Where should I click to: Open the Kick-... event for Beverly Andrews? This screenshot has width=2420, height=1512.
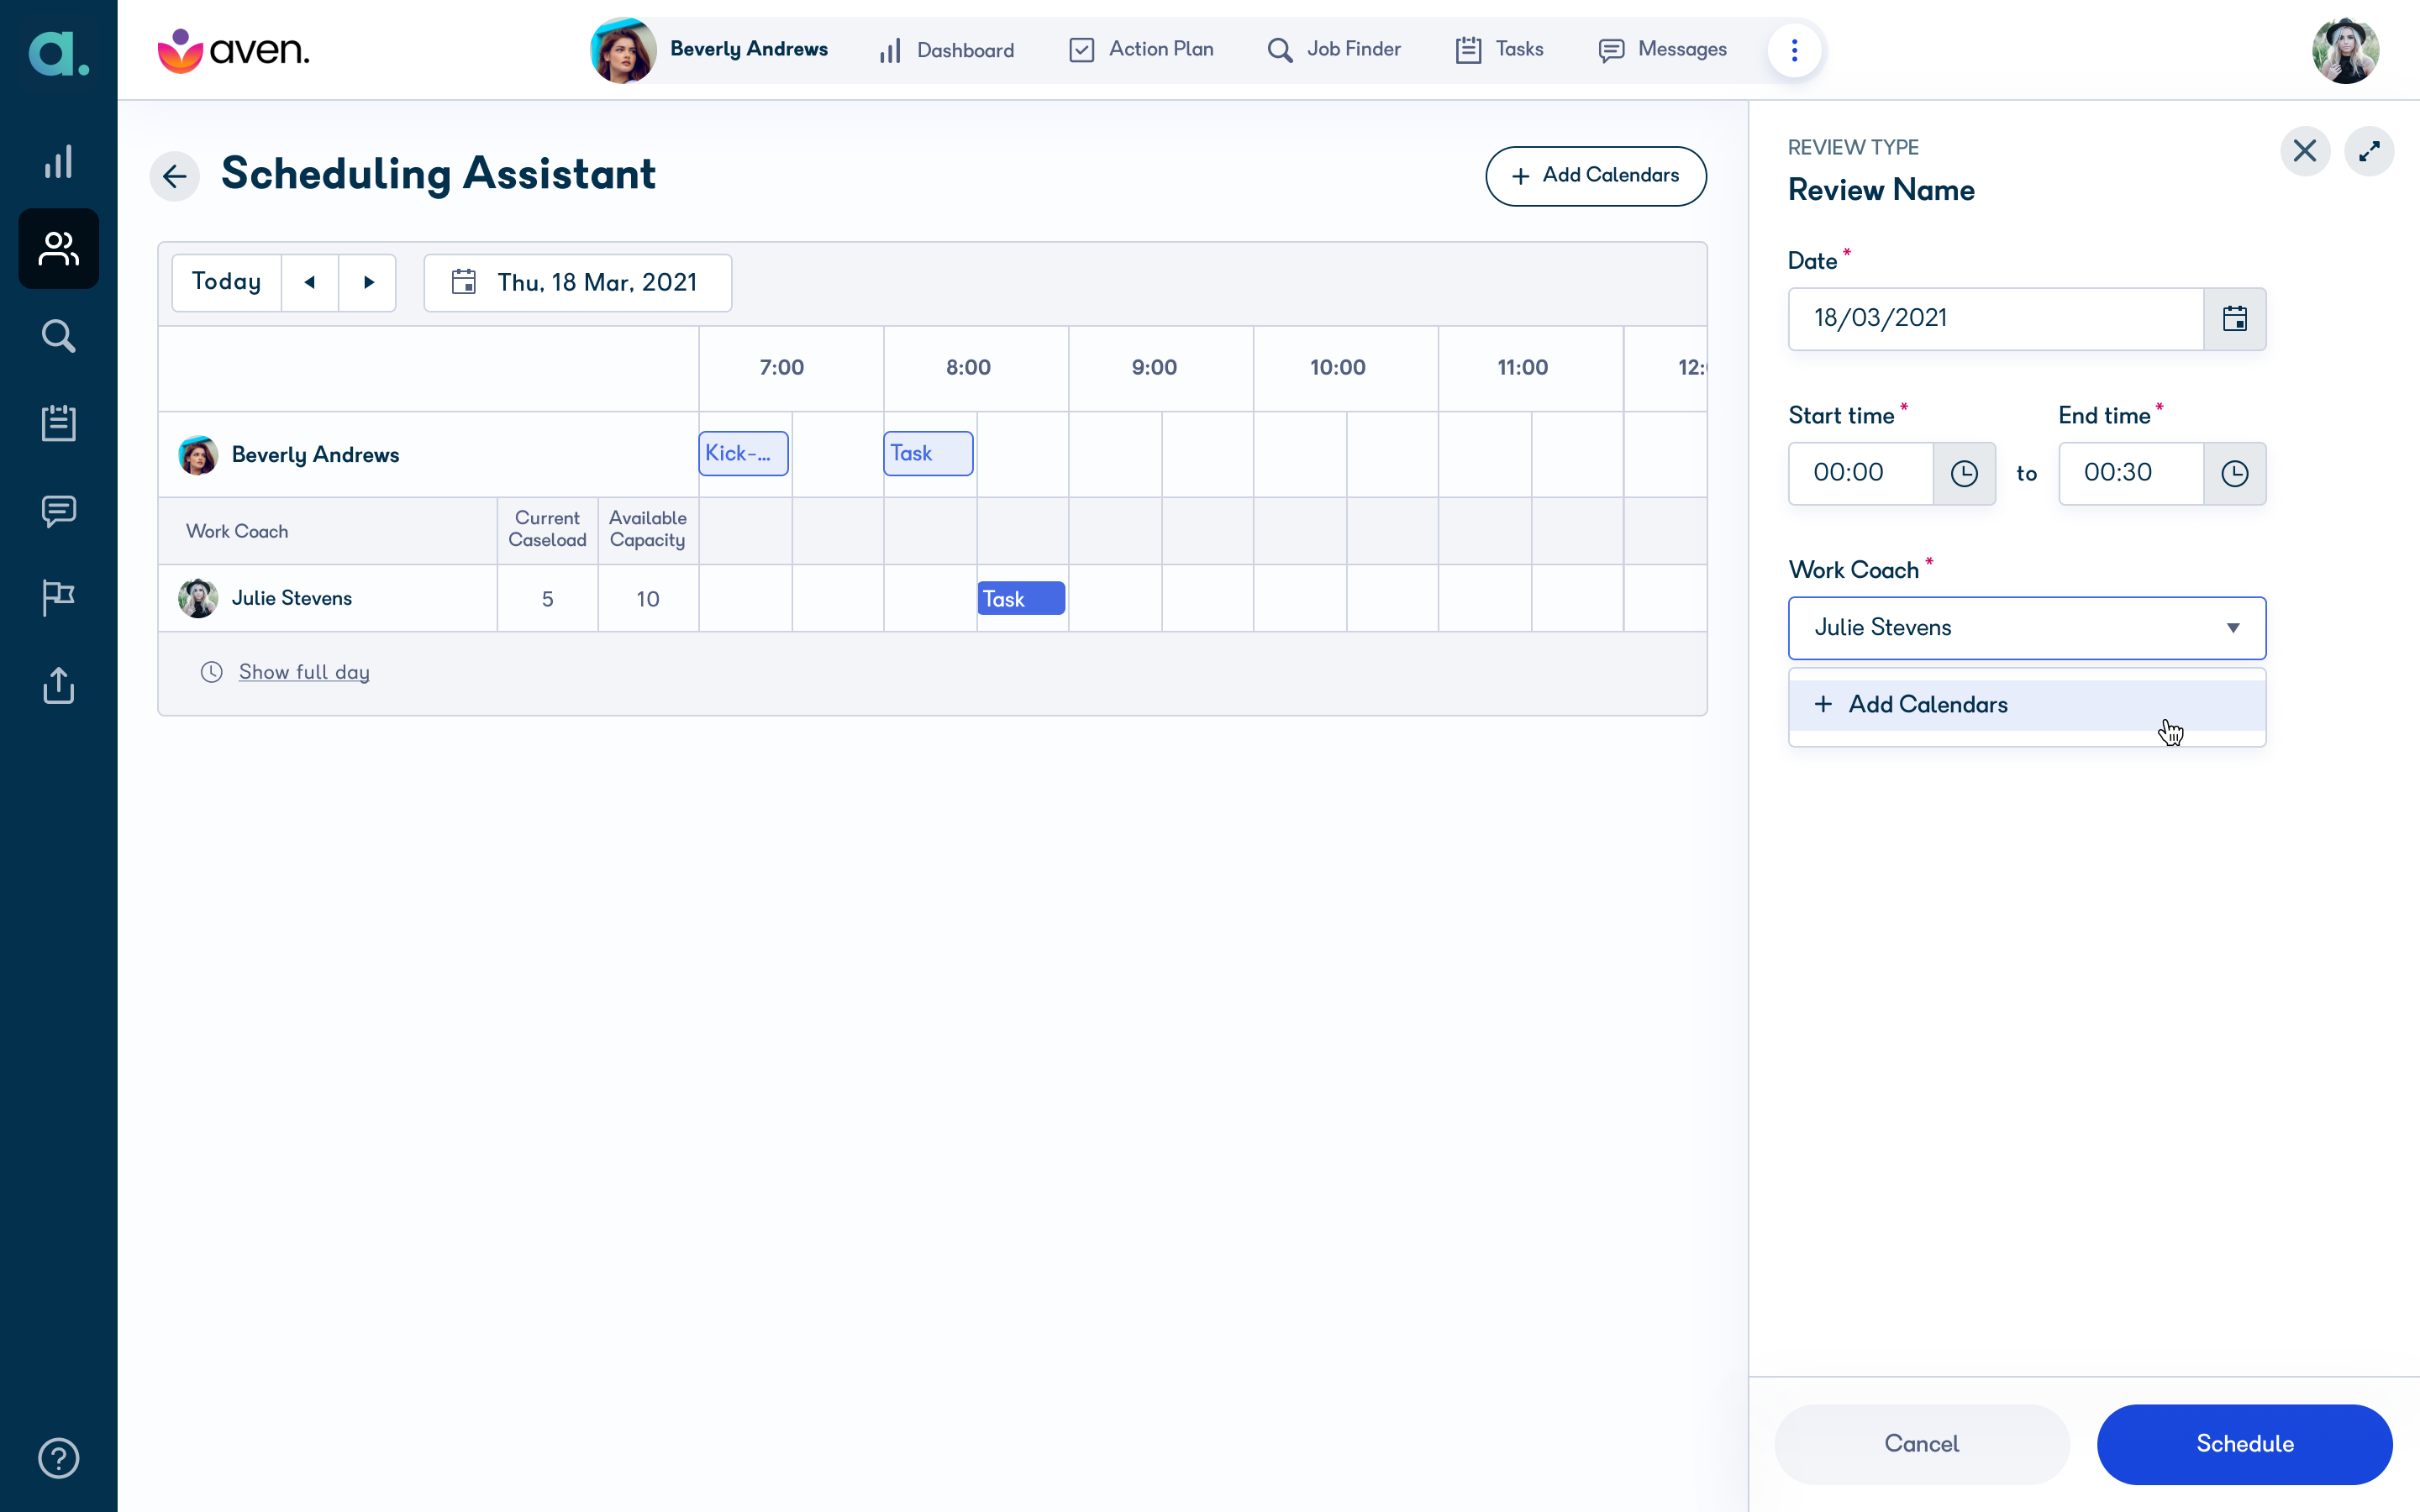743,454
